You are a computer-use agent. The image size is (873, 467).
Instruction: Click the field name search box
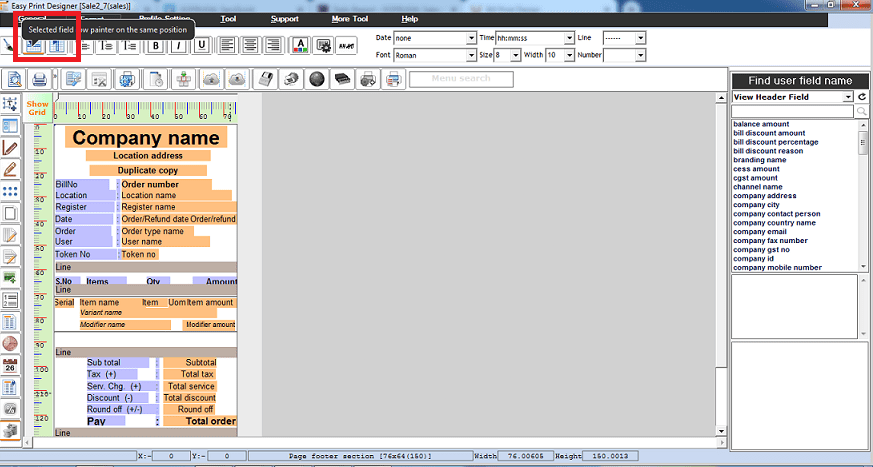(792, 111)
